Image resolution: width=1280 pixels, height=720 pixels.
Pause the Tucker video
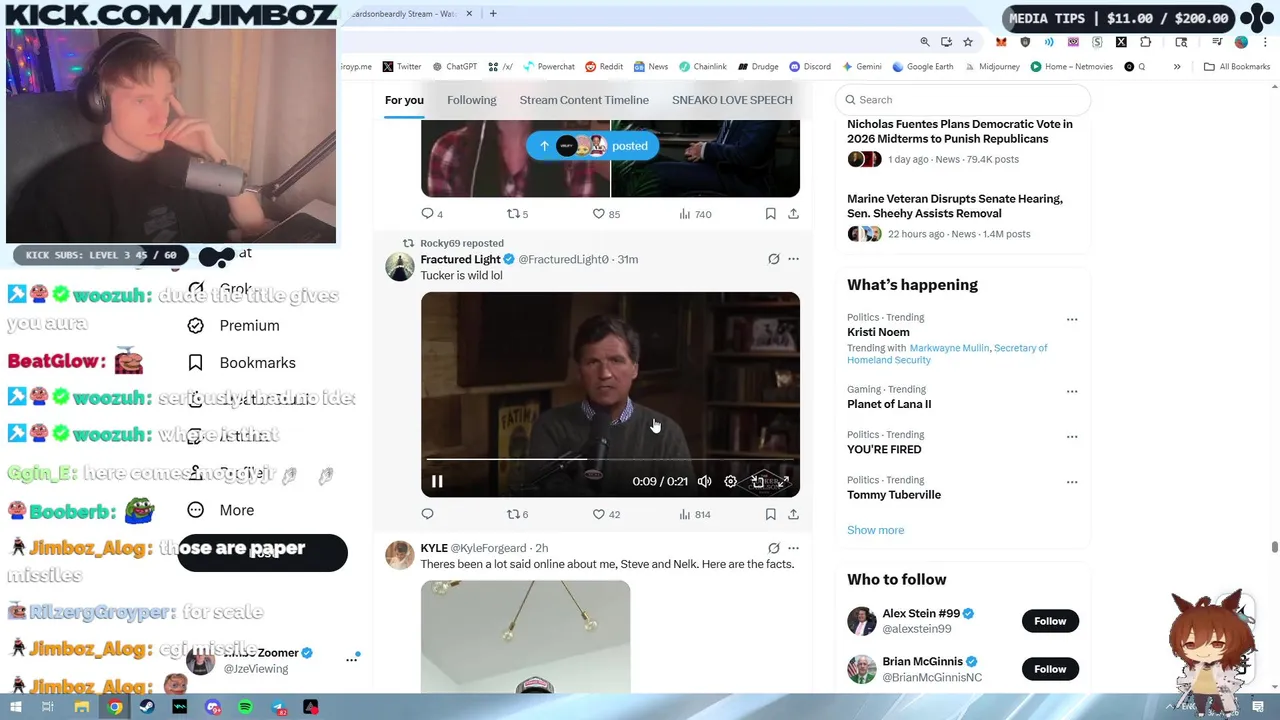coord(437,481)
